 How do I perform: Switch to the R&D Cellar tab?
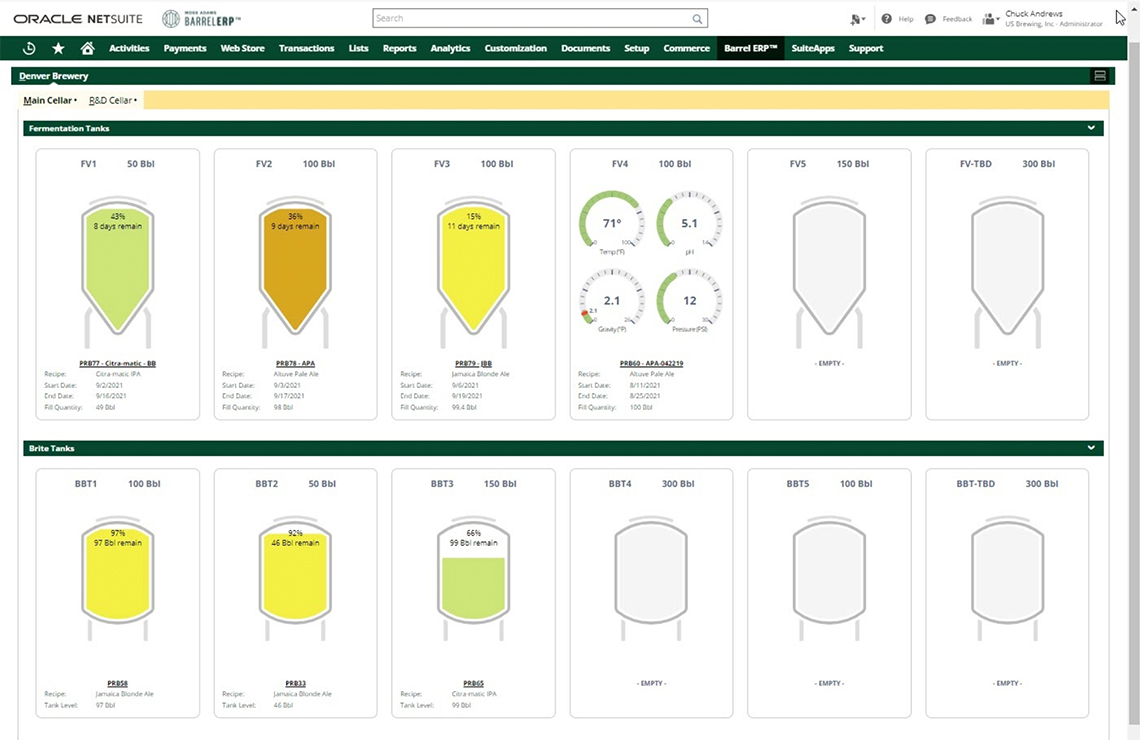pos(111,100)
